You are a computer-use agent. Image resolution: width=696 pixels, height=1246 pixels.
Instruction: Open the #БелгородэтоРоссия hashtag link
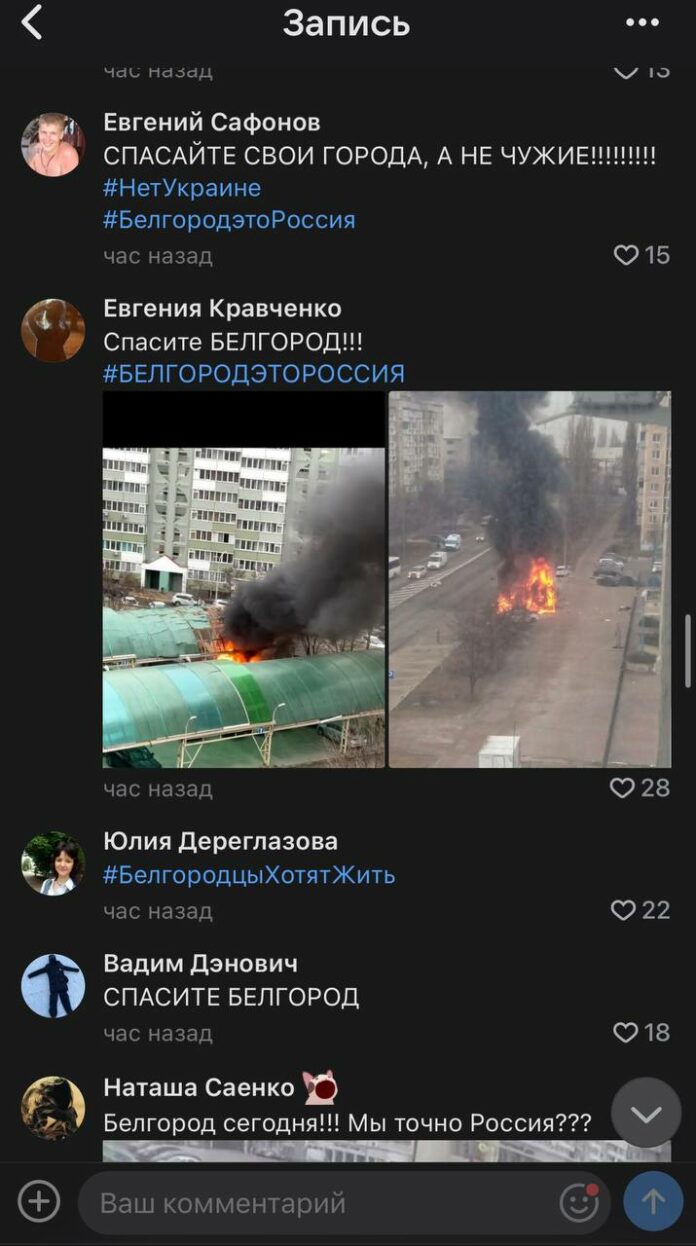(x=229, y=220)
